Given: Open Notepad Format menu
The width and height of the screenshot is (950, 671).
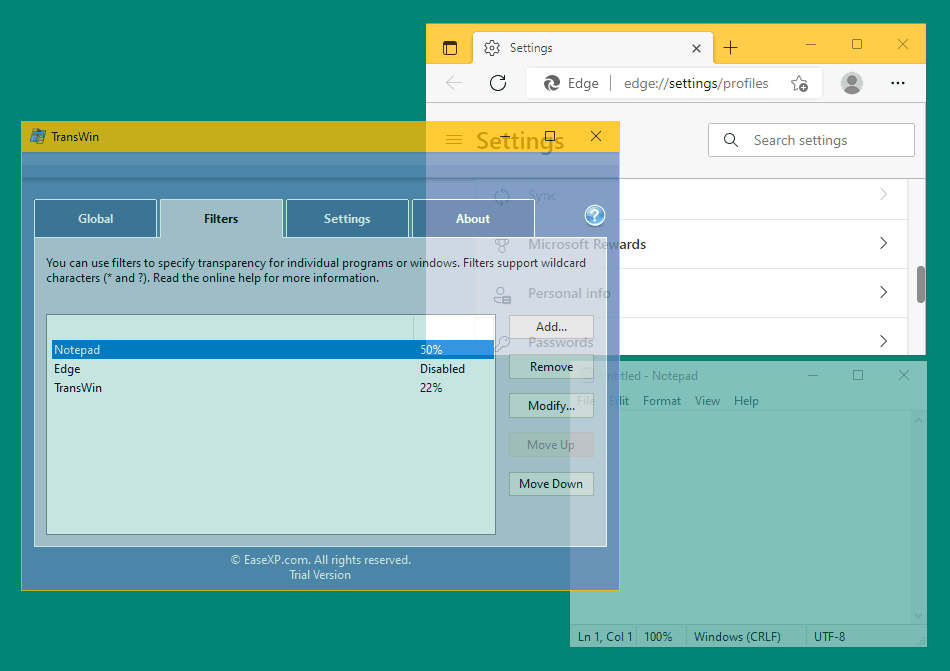Looking at the screenshot, I should tap(662, 401).
